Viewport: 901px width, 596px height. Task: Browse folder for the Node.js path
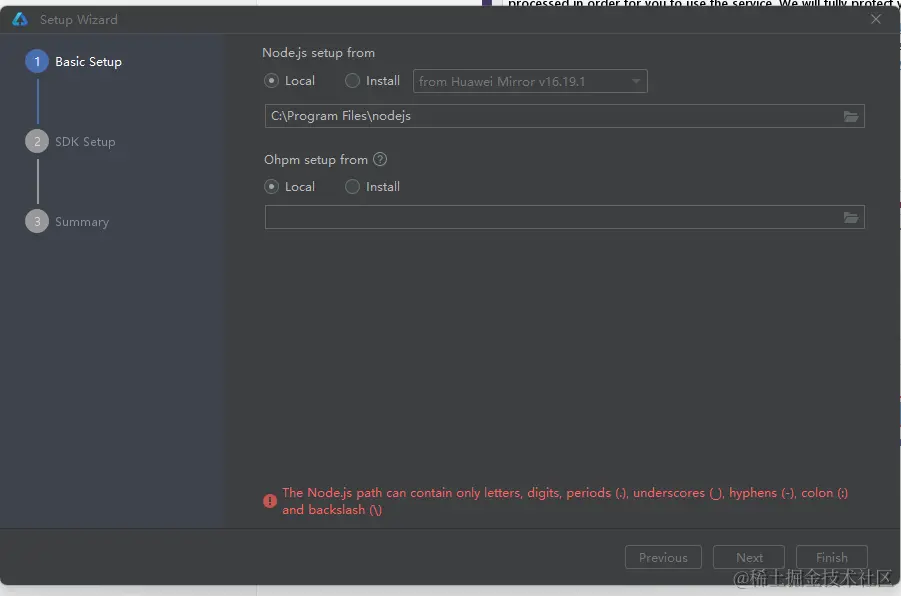[x=851, y=117]
